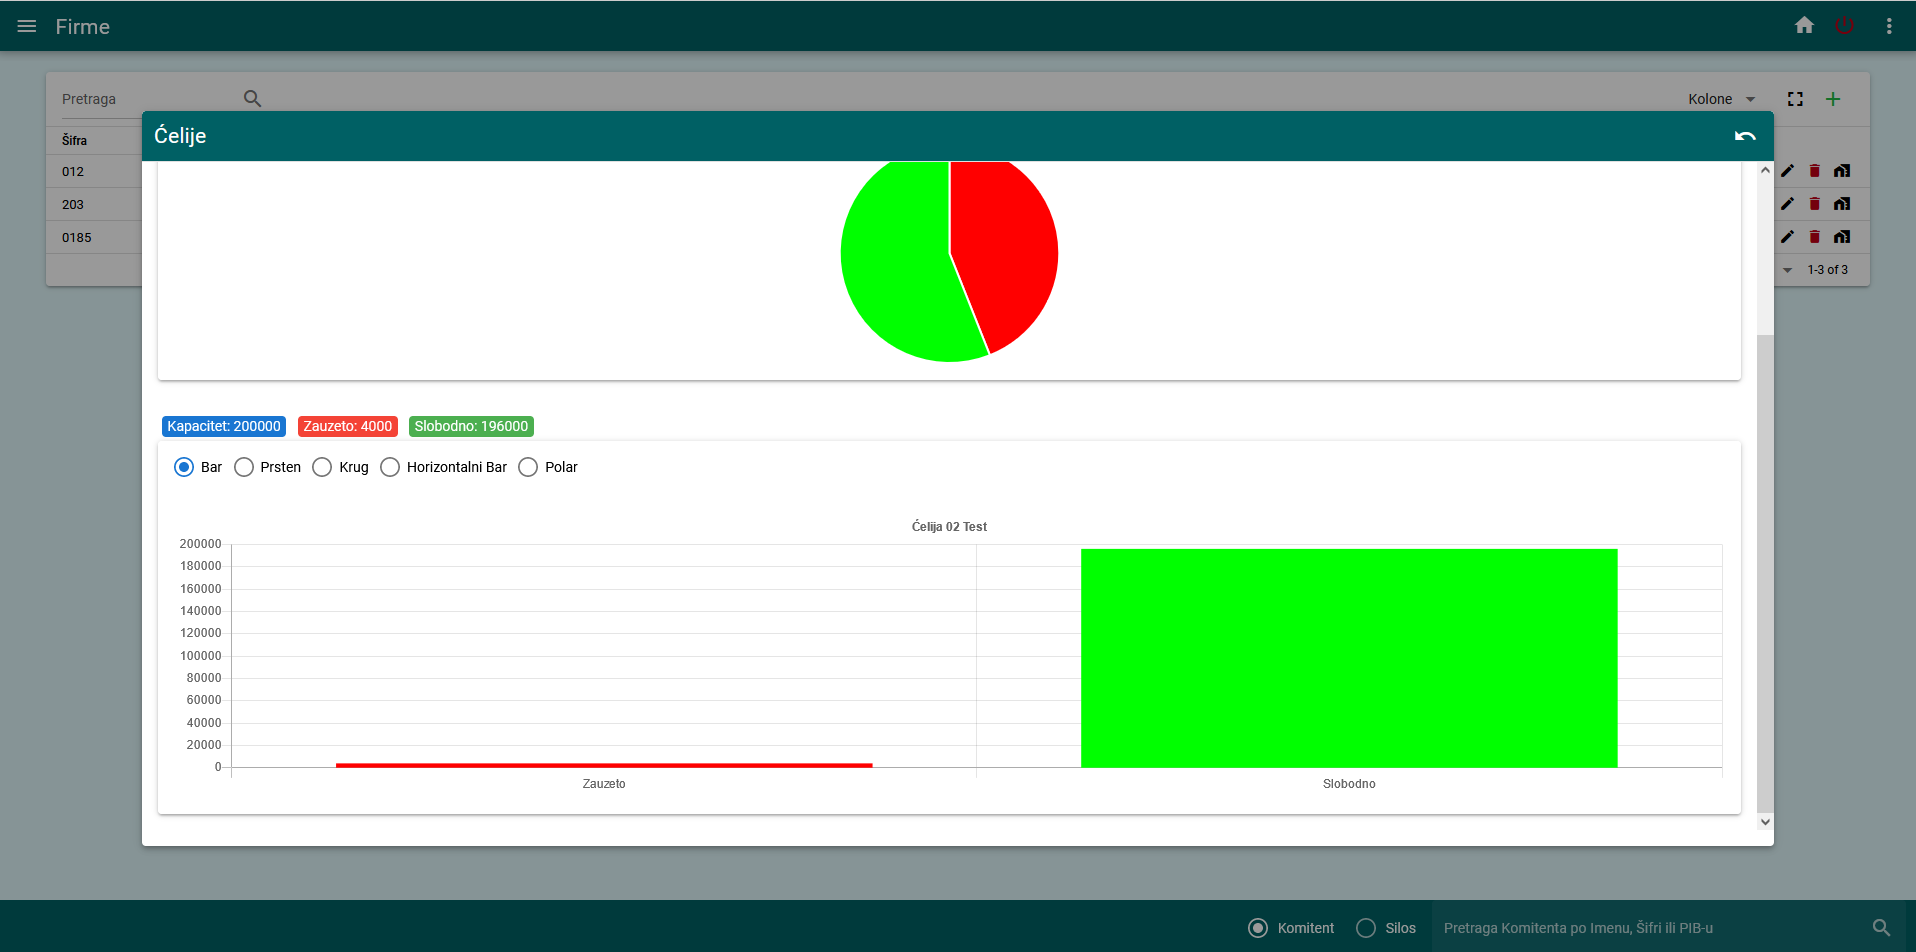Click the Slobodno: 196000 green badge

pyautogui.click(x=471, y=426)
